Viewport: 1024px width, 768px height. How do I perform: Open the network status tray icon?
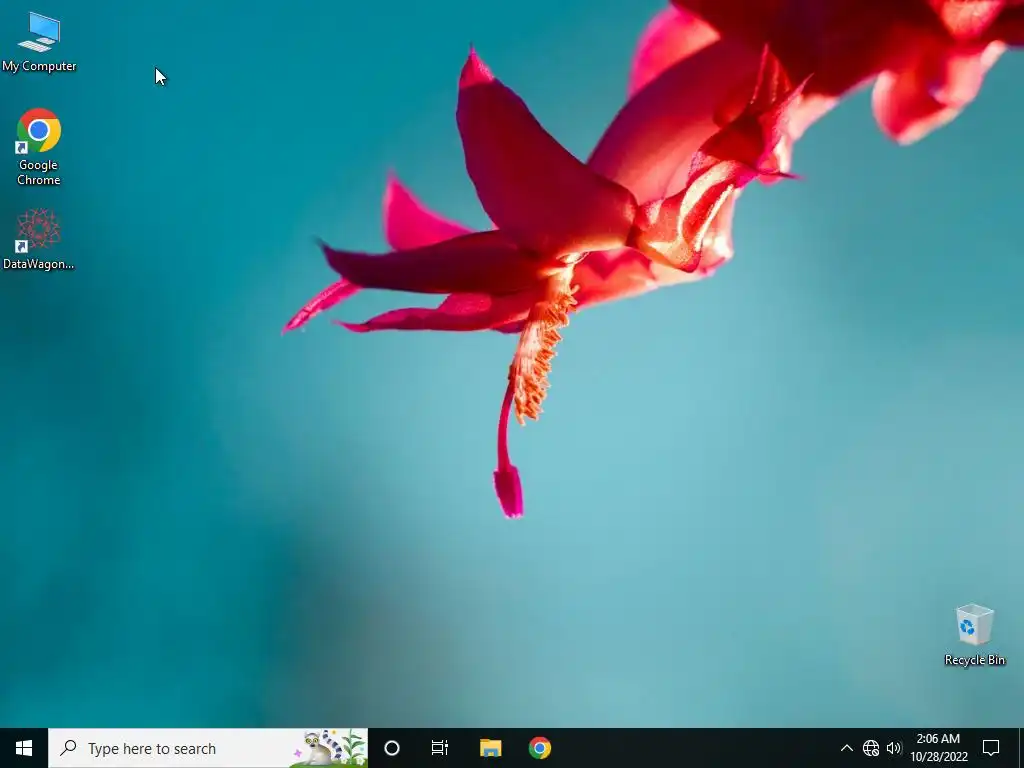coord(871,748)
